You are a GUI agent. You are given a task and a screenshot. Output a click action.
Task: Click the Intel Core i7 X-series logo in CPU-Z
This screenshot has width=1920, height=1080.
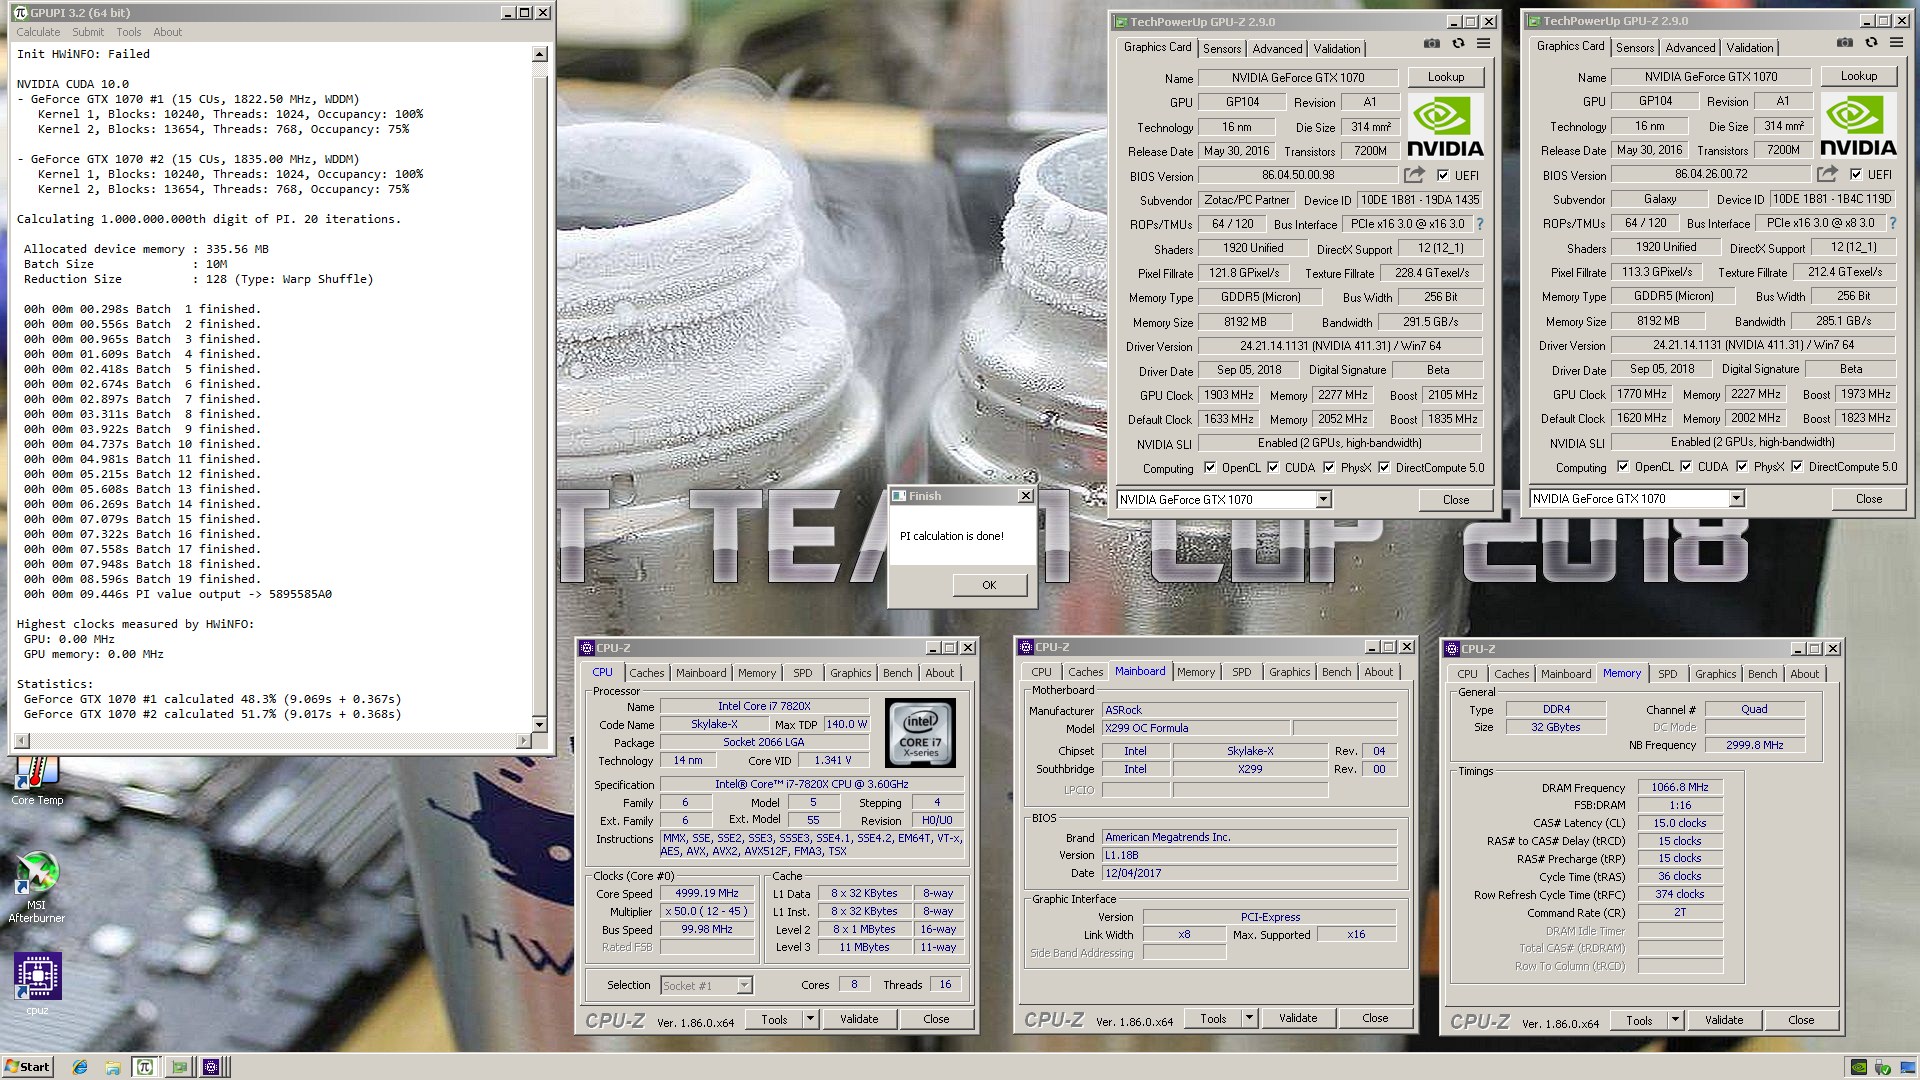(x=920, y=733)
